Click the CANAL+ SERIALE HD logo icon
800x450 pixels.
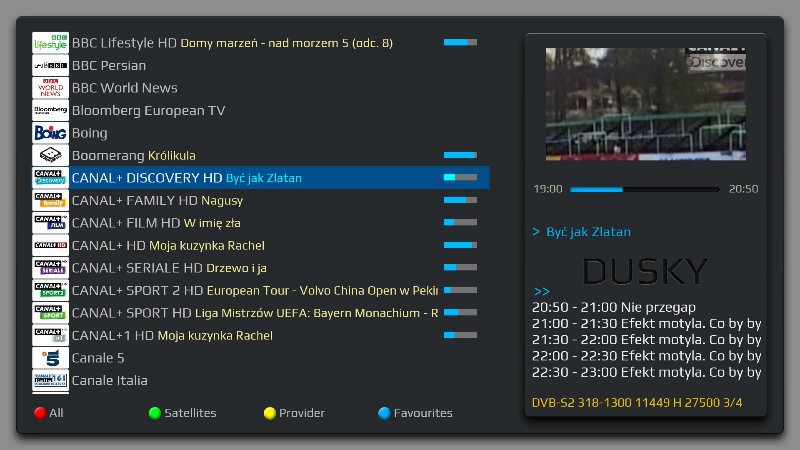50,268
